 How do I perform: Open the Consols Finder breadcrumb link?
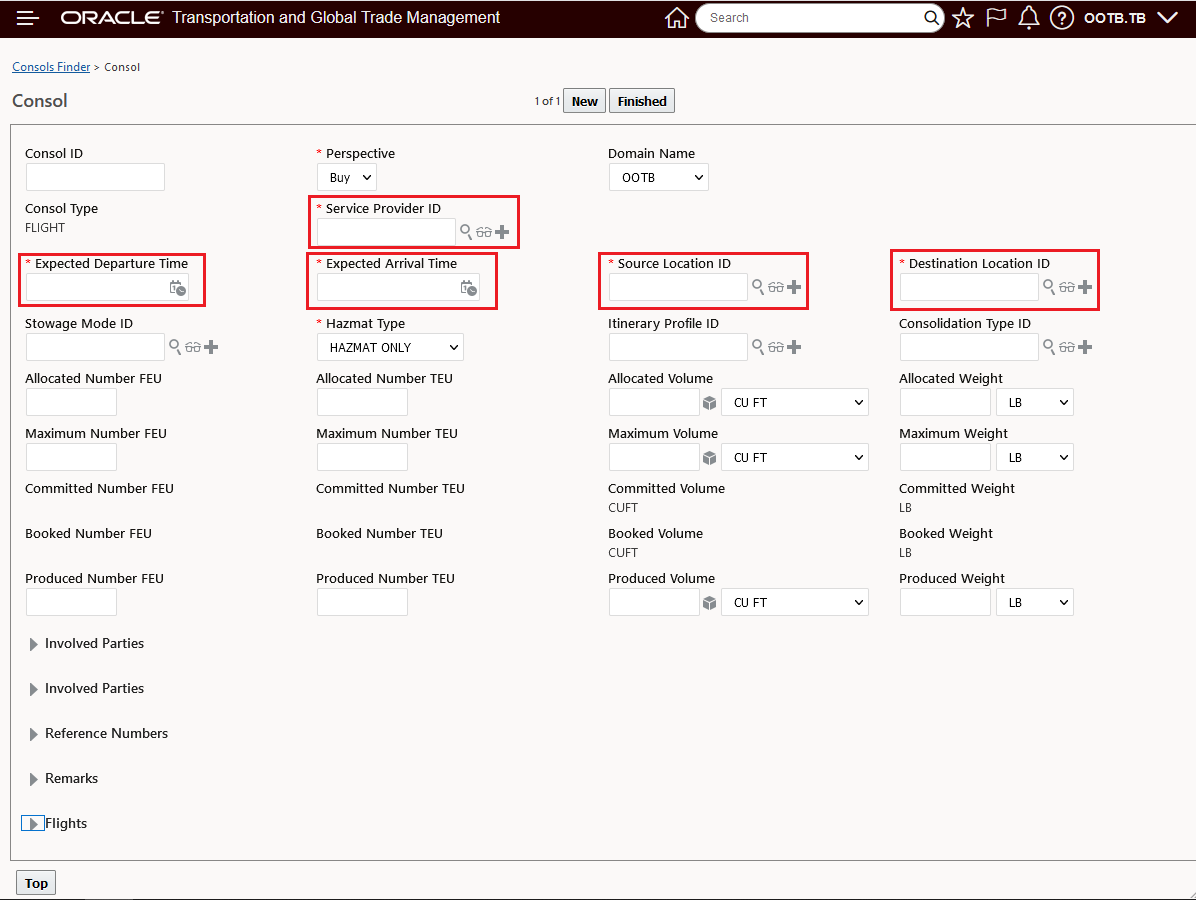[x=51, y=67]
